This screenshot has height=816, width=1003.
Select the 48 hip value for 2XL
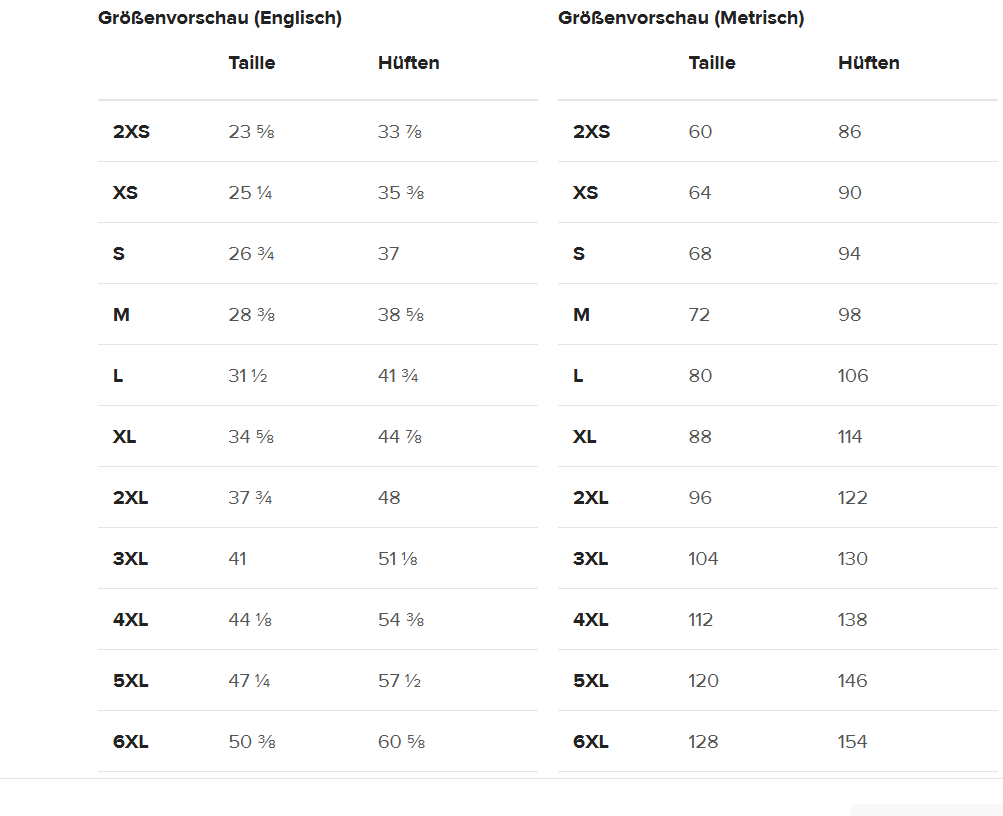point(389,498)
